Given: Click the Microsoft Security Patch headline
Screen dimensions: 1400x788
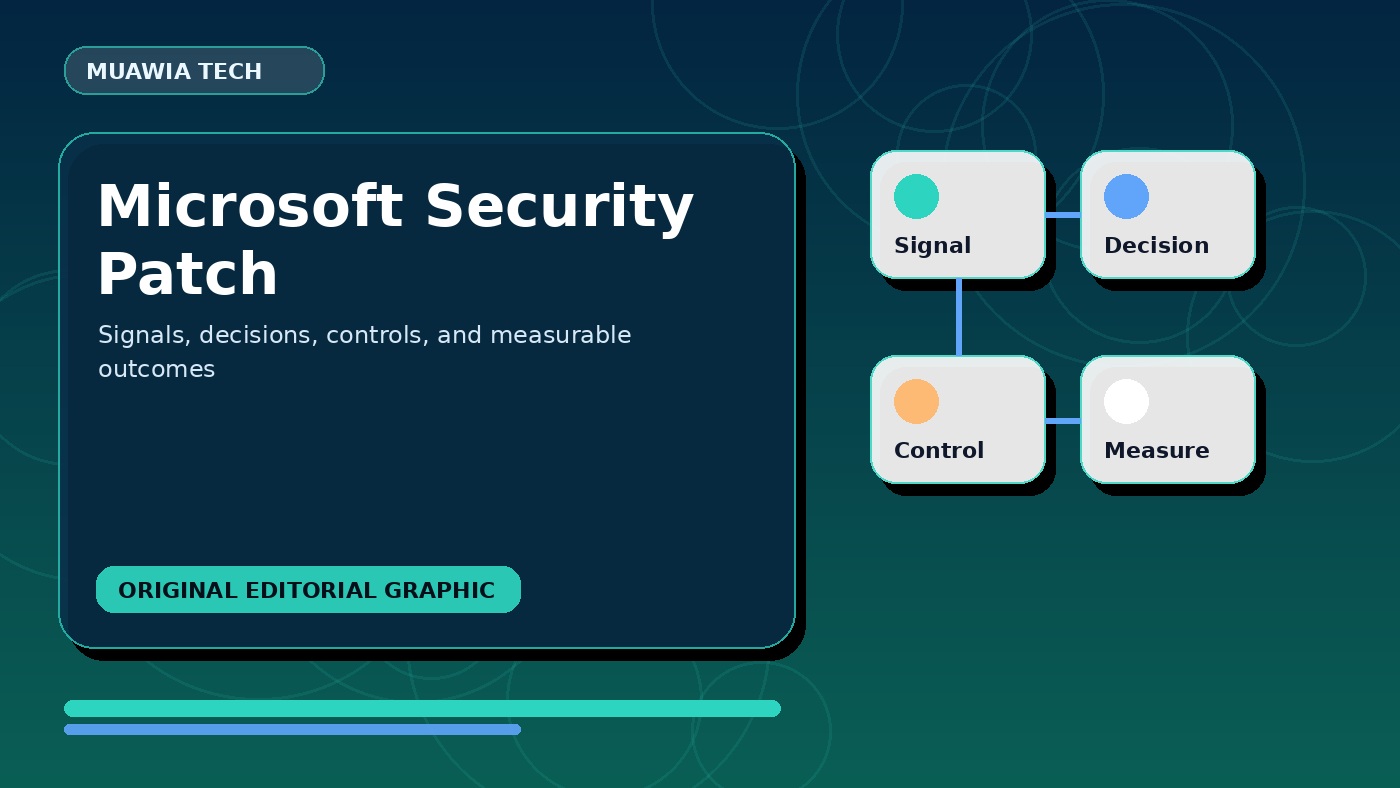Looking at the screenshot, I should point(395,240).
